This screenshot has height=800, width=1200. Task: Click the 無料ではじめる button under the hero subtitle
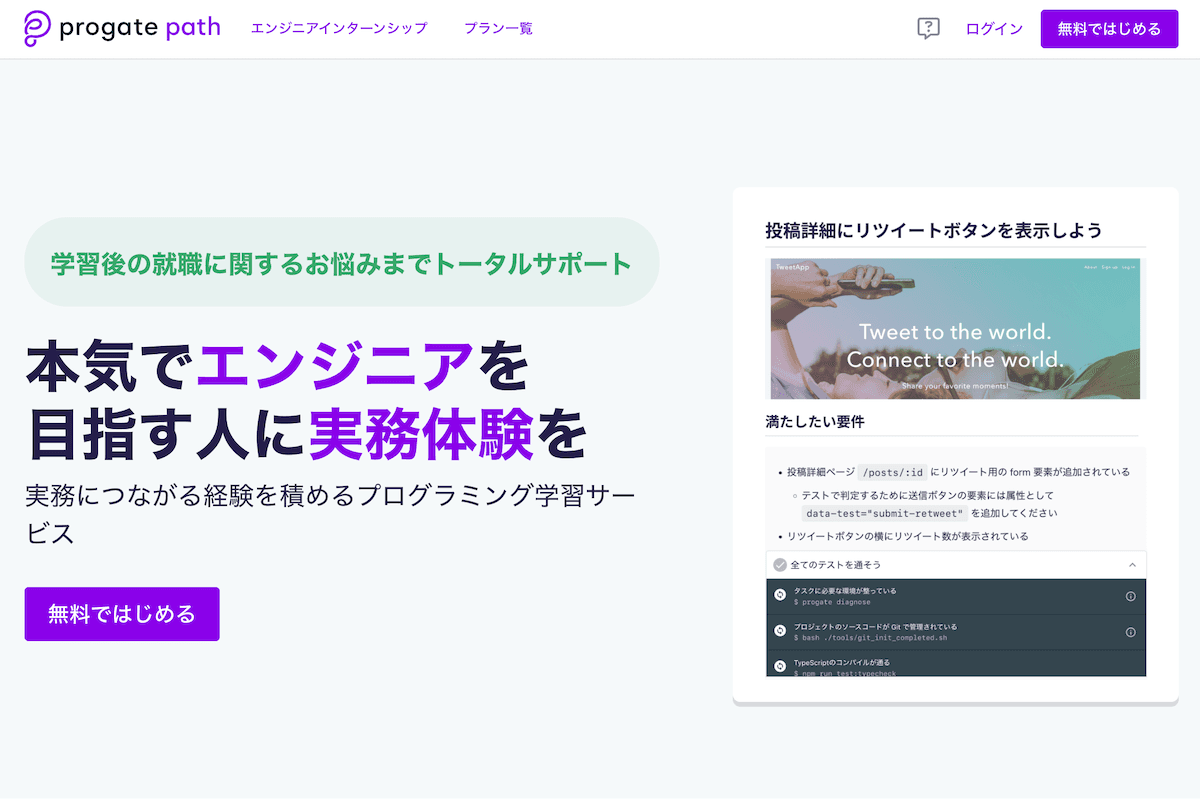(x=122, y=614)
